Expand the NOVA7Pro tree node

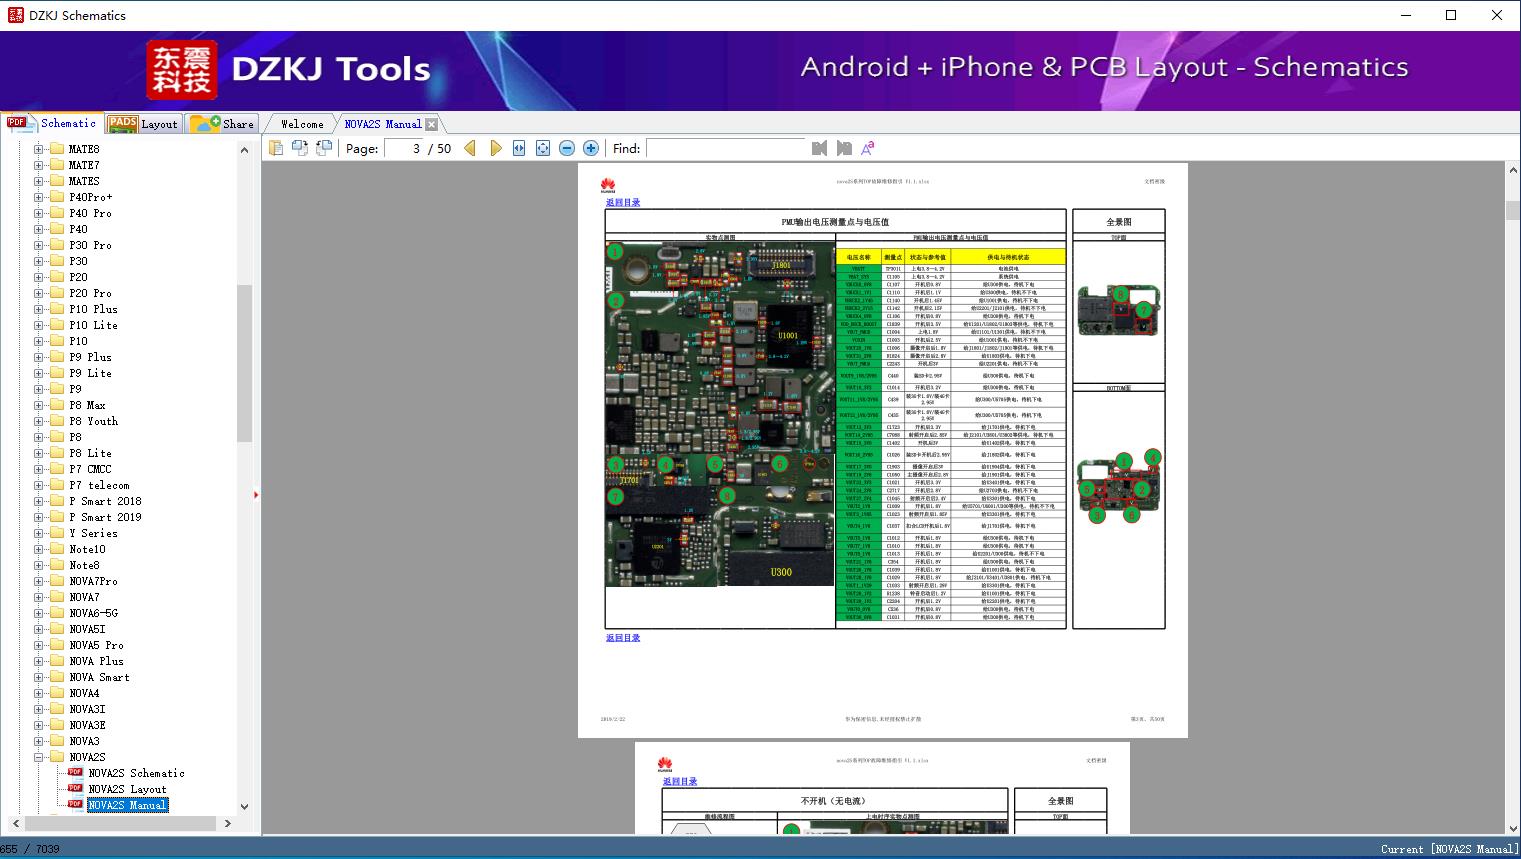click(x=39, y=581)
